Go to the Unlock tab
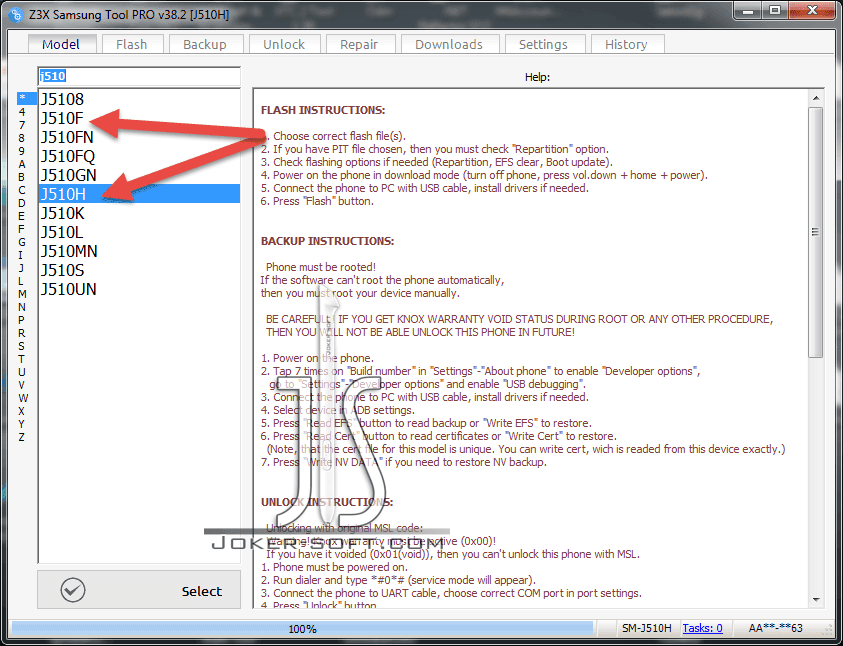 tap(284, 45)
